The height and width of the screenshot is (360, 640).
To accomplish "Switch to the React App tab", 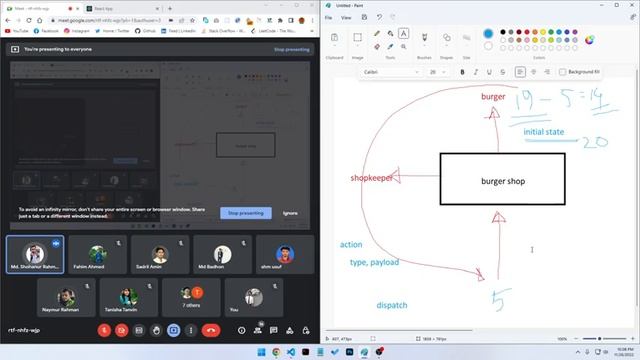I will 123,8.
